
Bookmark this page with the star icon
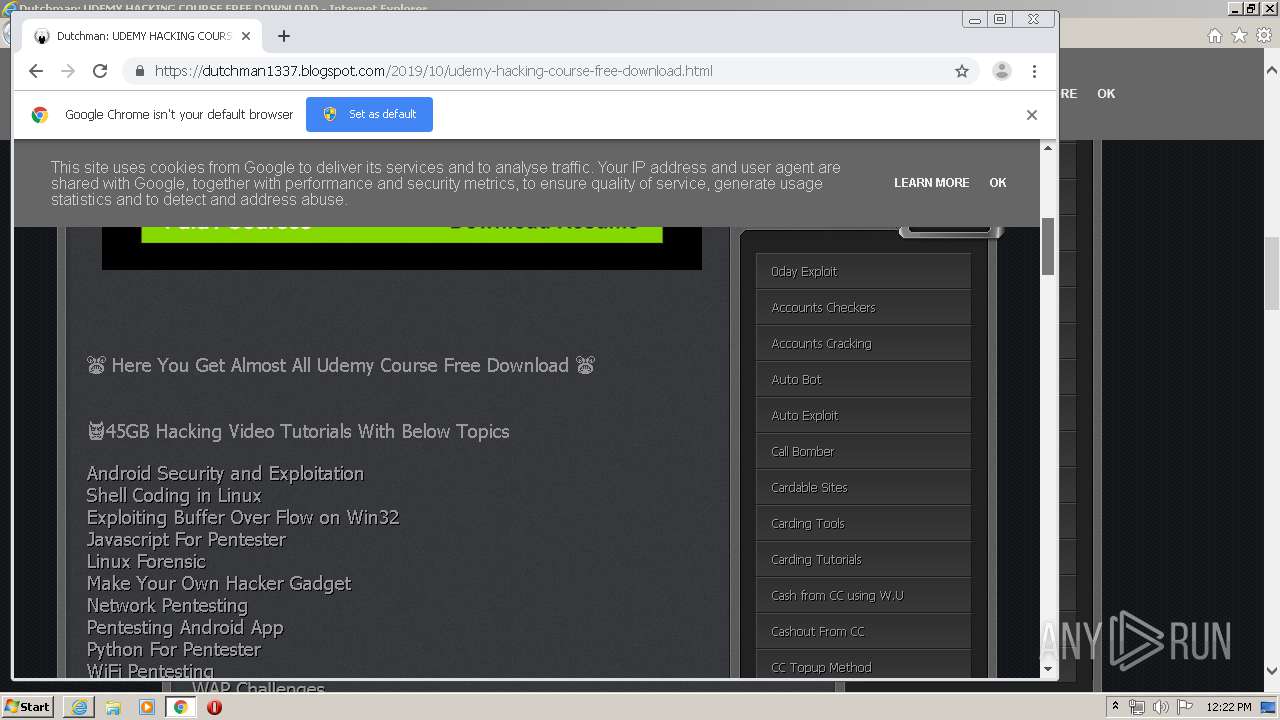tap(962, 71)
